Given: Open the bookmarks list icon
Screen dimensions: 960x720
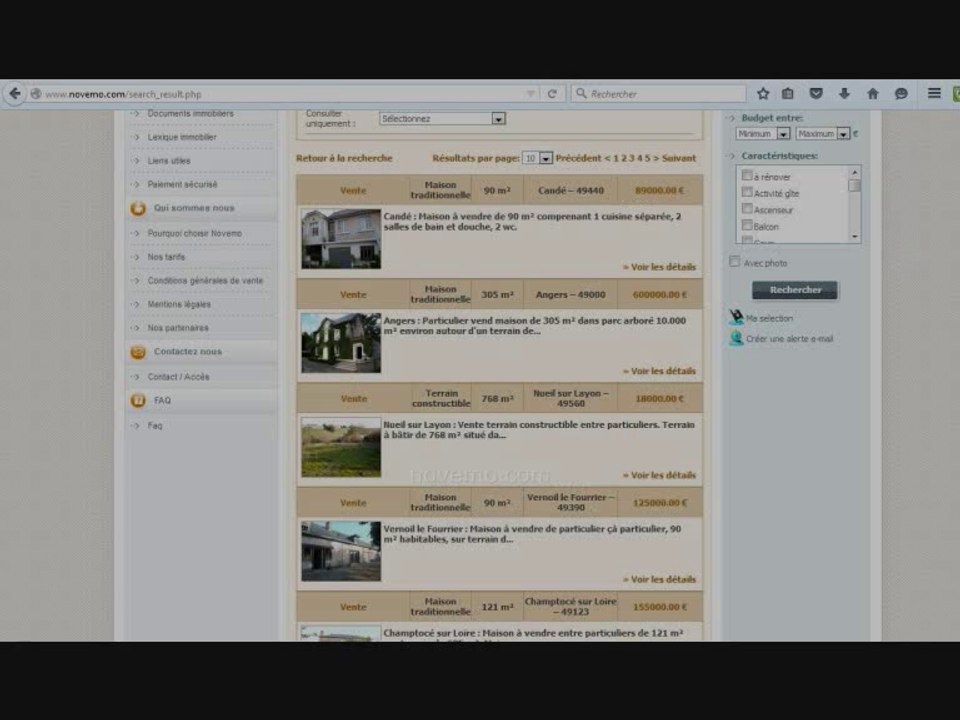Looking at the screenshot, I should click(x=788, y=94).
